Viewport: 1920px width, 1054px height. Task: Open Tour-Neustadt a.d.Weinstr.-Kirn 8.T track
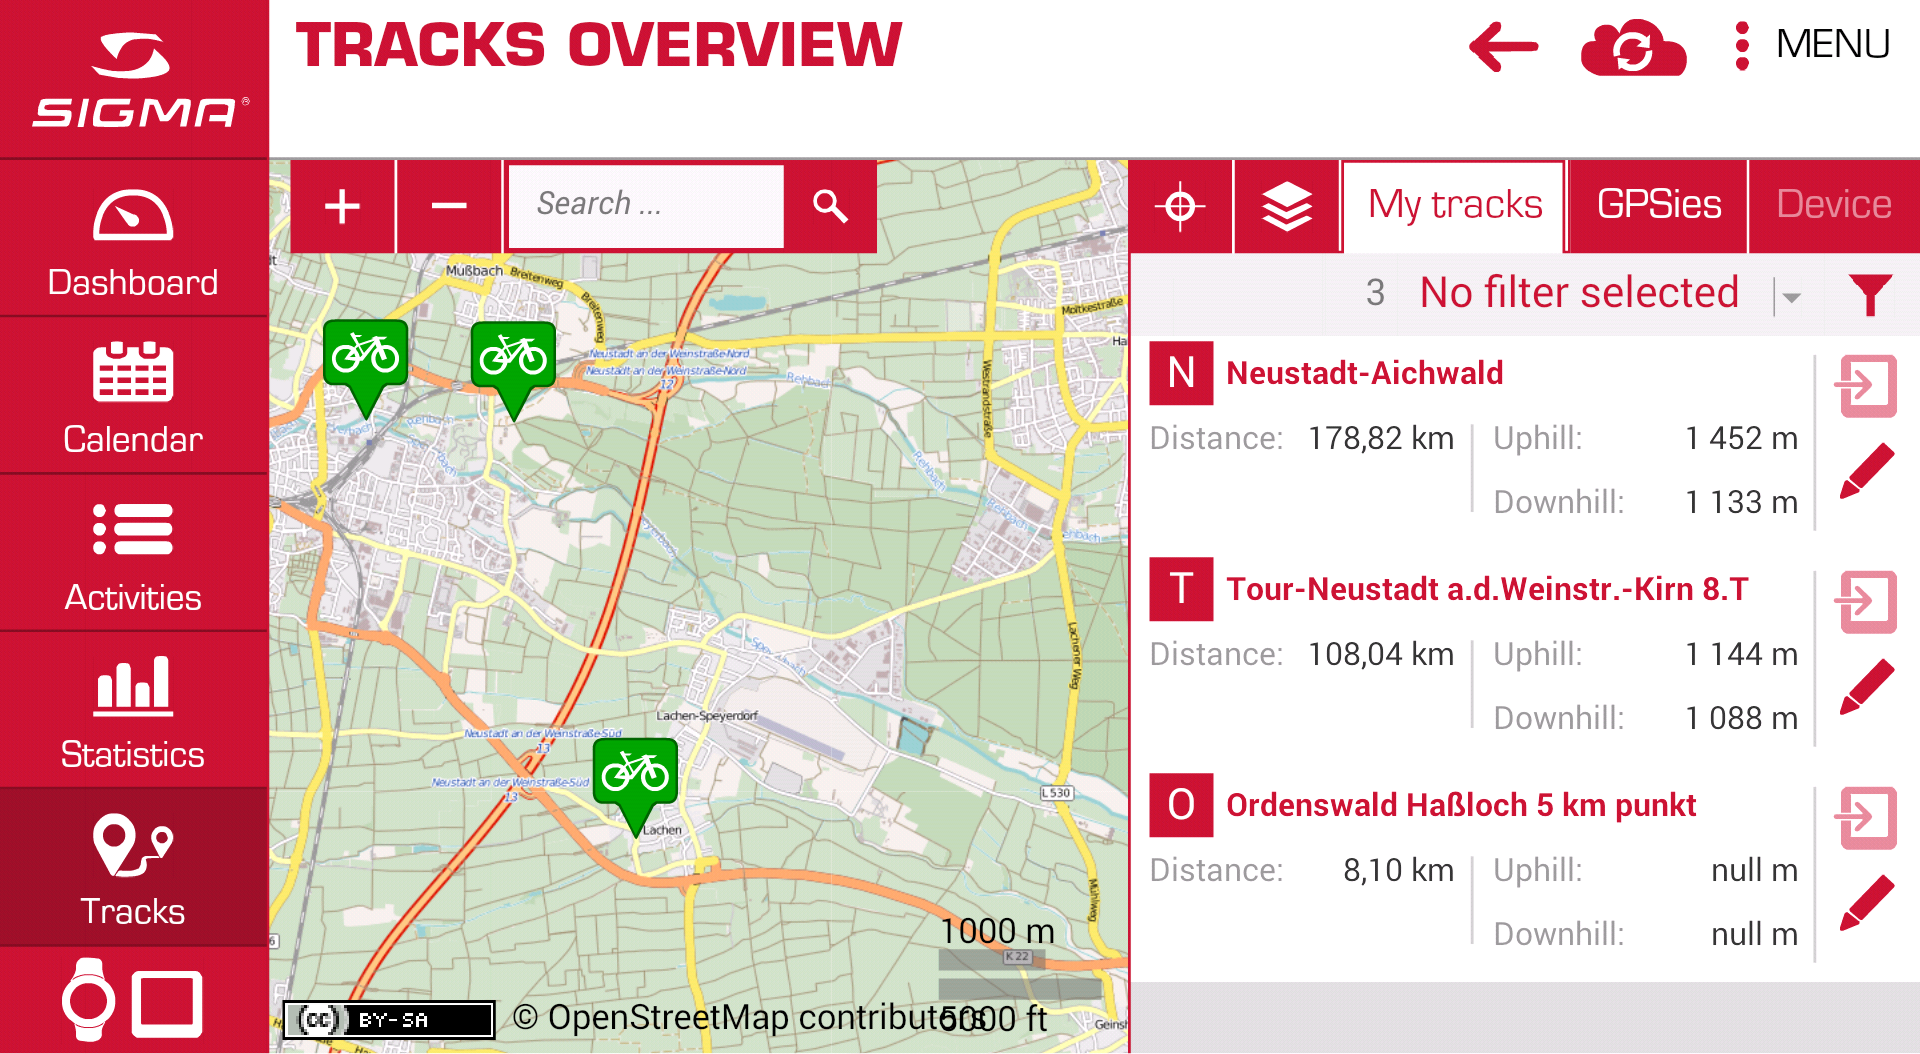point(1487,589)
